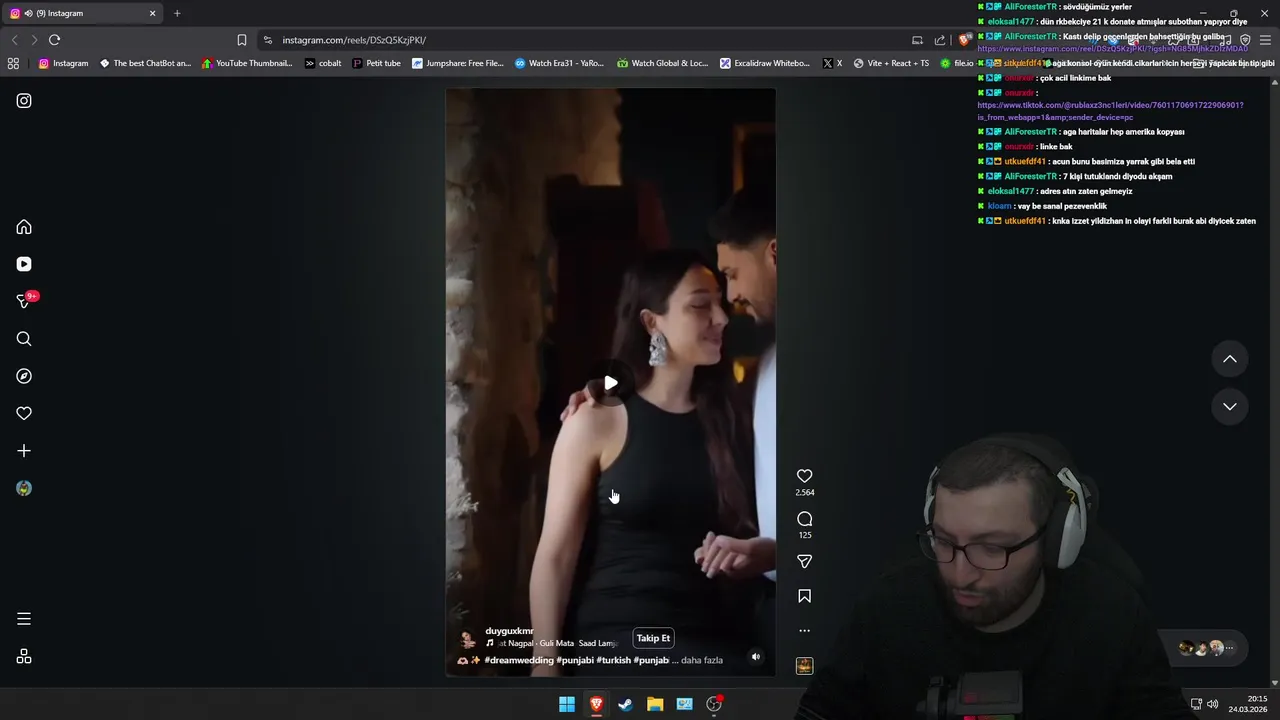Screen dimensions: 1280x720
Task: Open profile avatar in sidebar
Action: [24, 488]
